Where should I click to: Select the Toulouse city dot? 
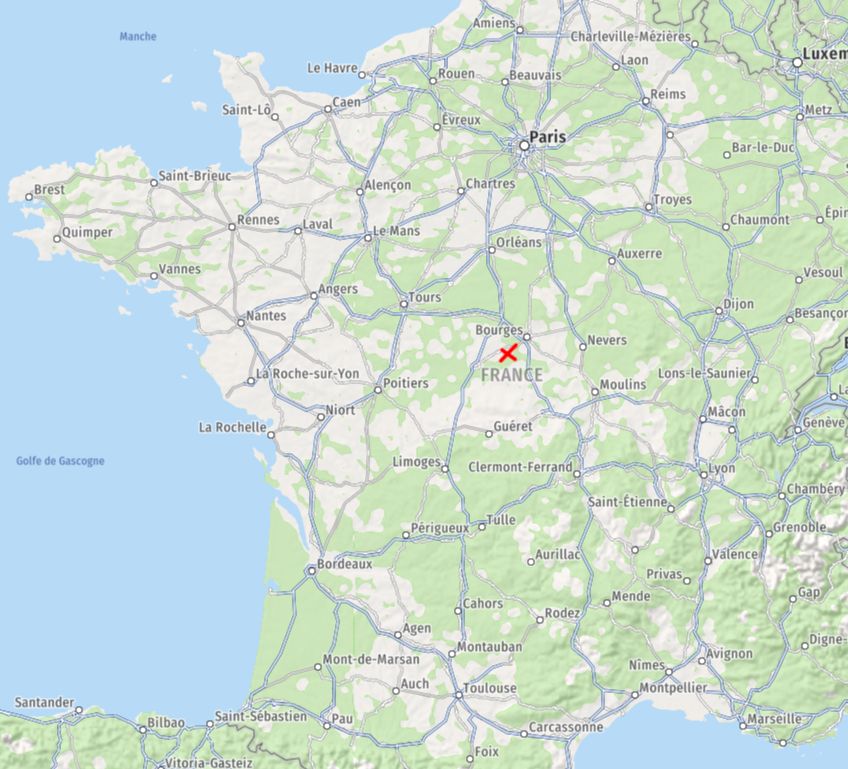(x=459, y=695)
